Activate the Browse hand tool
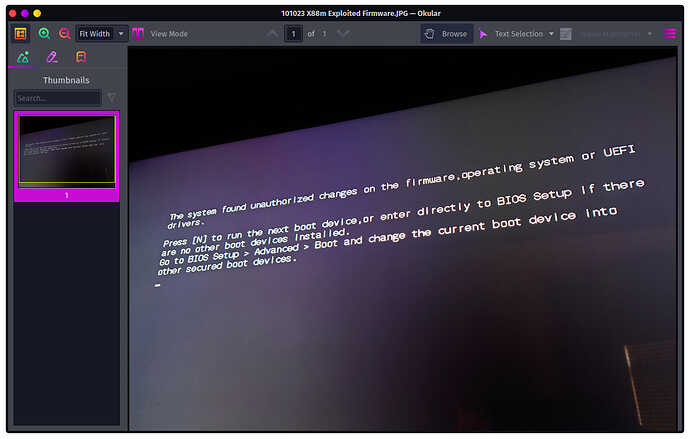 point(446,33)
